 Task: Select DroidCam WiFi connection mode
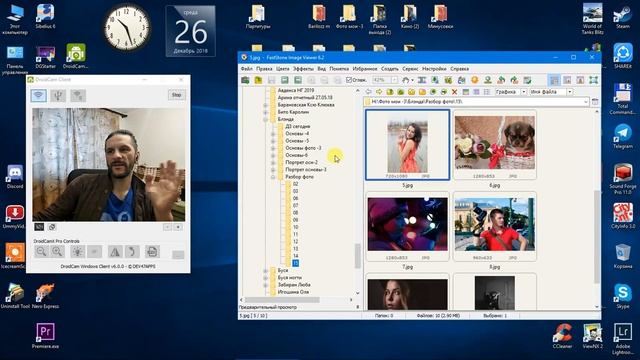[39, 96]
